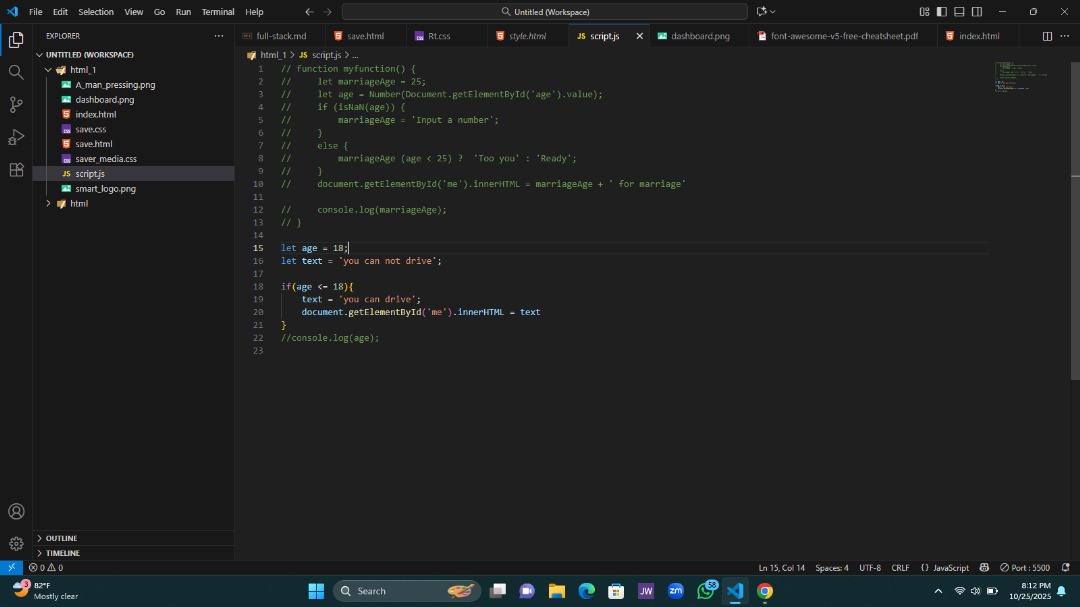Open WhatsApp from taskbar
Image resolution: width=1080 pixels, height=607 pixels.
pyautogui.click(x=706, y=591)
